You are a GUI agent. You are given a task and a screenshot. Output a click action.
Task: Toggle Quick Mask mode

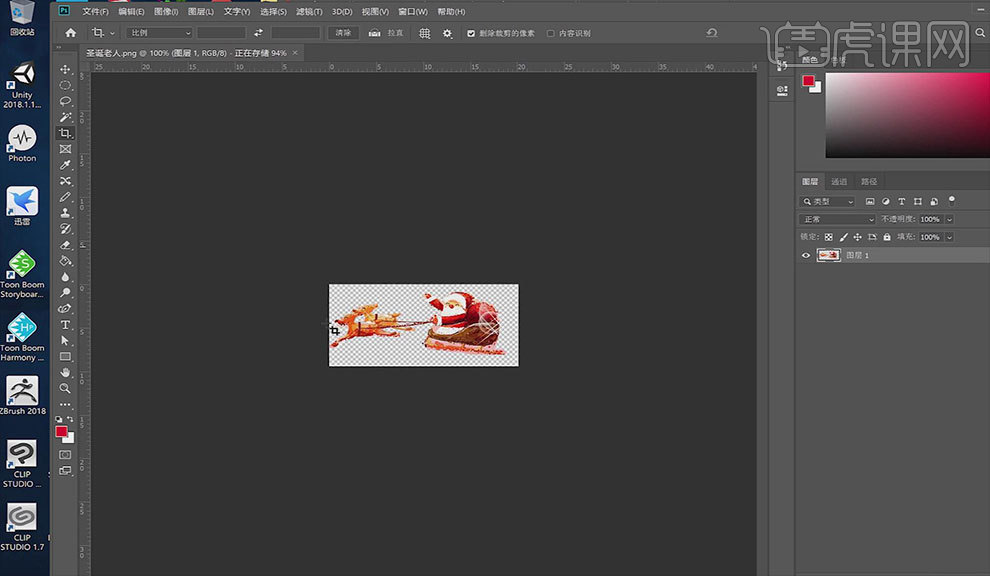tap(65, 454)
